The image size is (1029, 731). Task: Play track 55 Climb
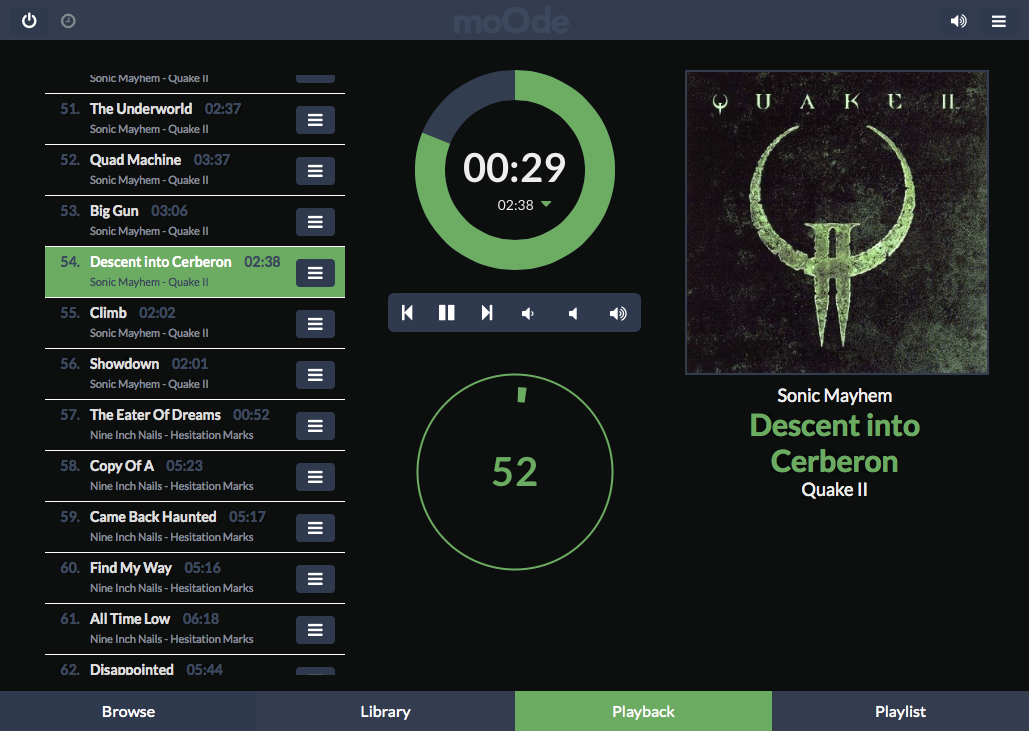click(x=195, y=323)
